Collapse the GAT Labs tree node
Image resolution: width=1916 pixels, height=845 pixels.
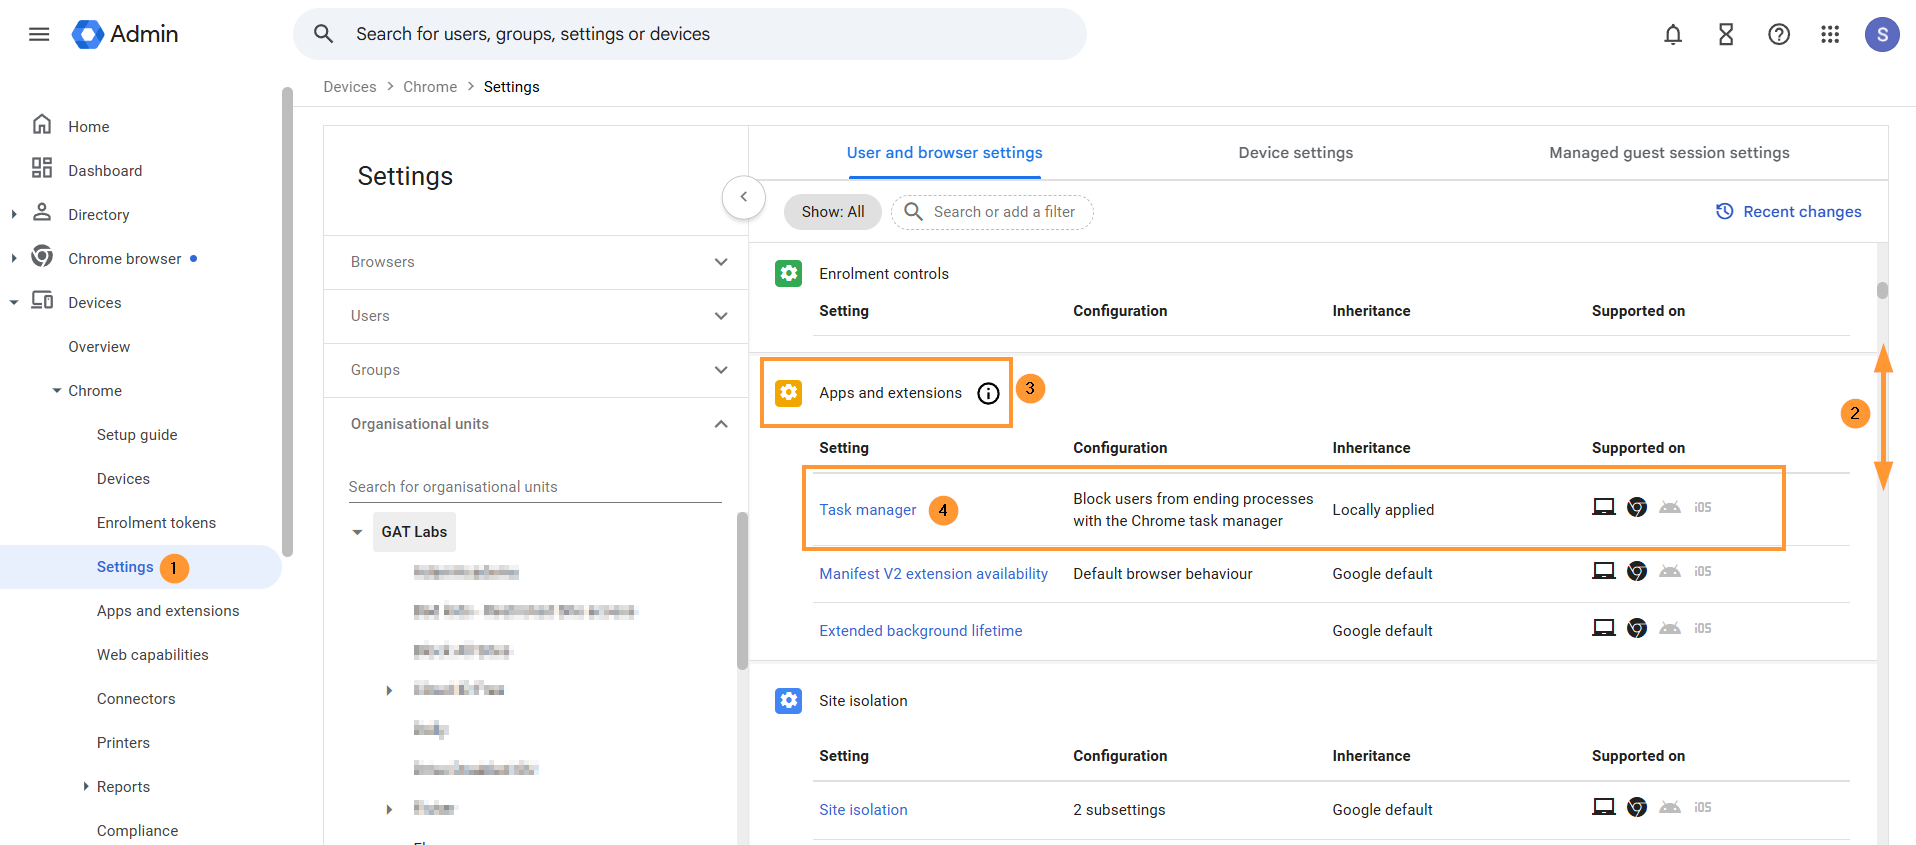pos(357,532)
